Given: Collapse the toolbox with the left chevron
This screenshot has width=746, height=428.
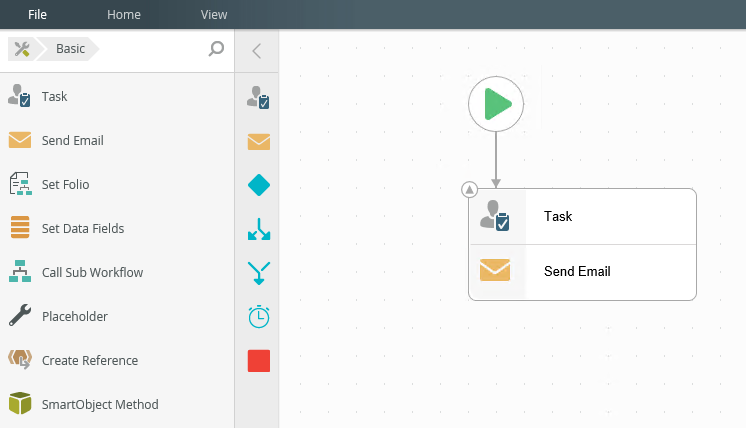Looking at the screenshot, I should [x=256, y=51].
